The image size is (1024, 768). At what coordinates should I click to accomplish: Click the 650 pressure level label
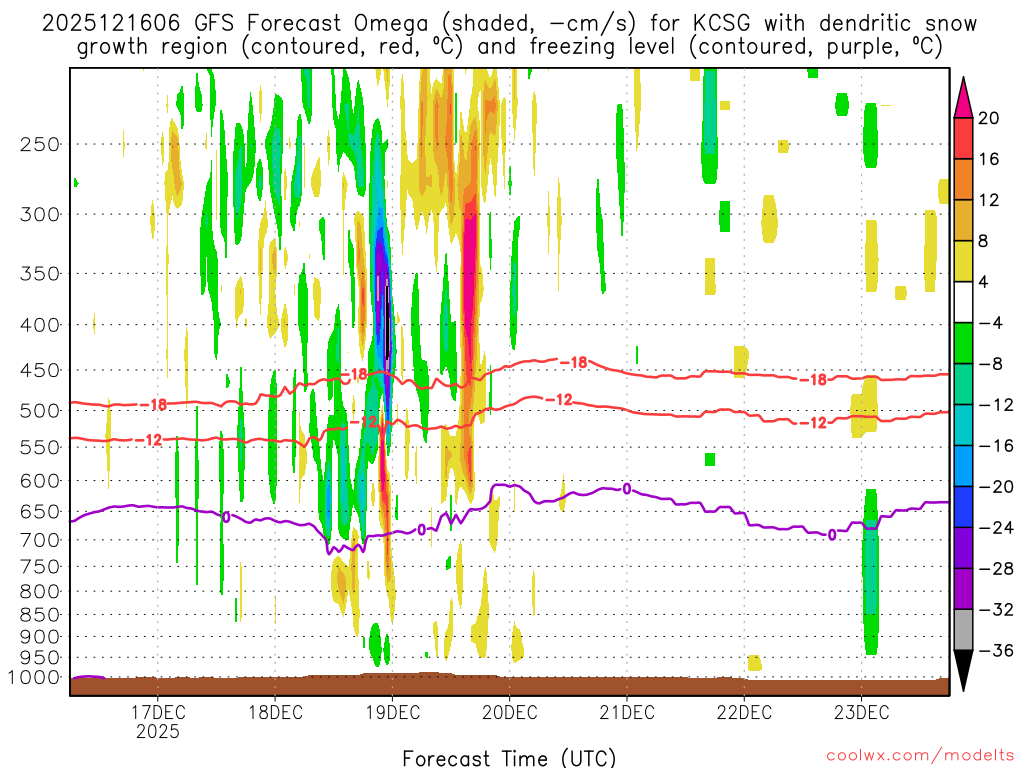pos(40,511)
